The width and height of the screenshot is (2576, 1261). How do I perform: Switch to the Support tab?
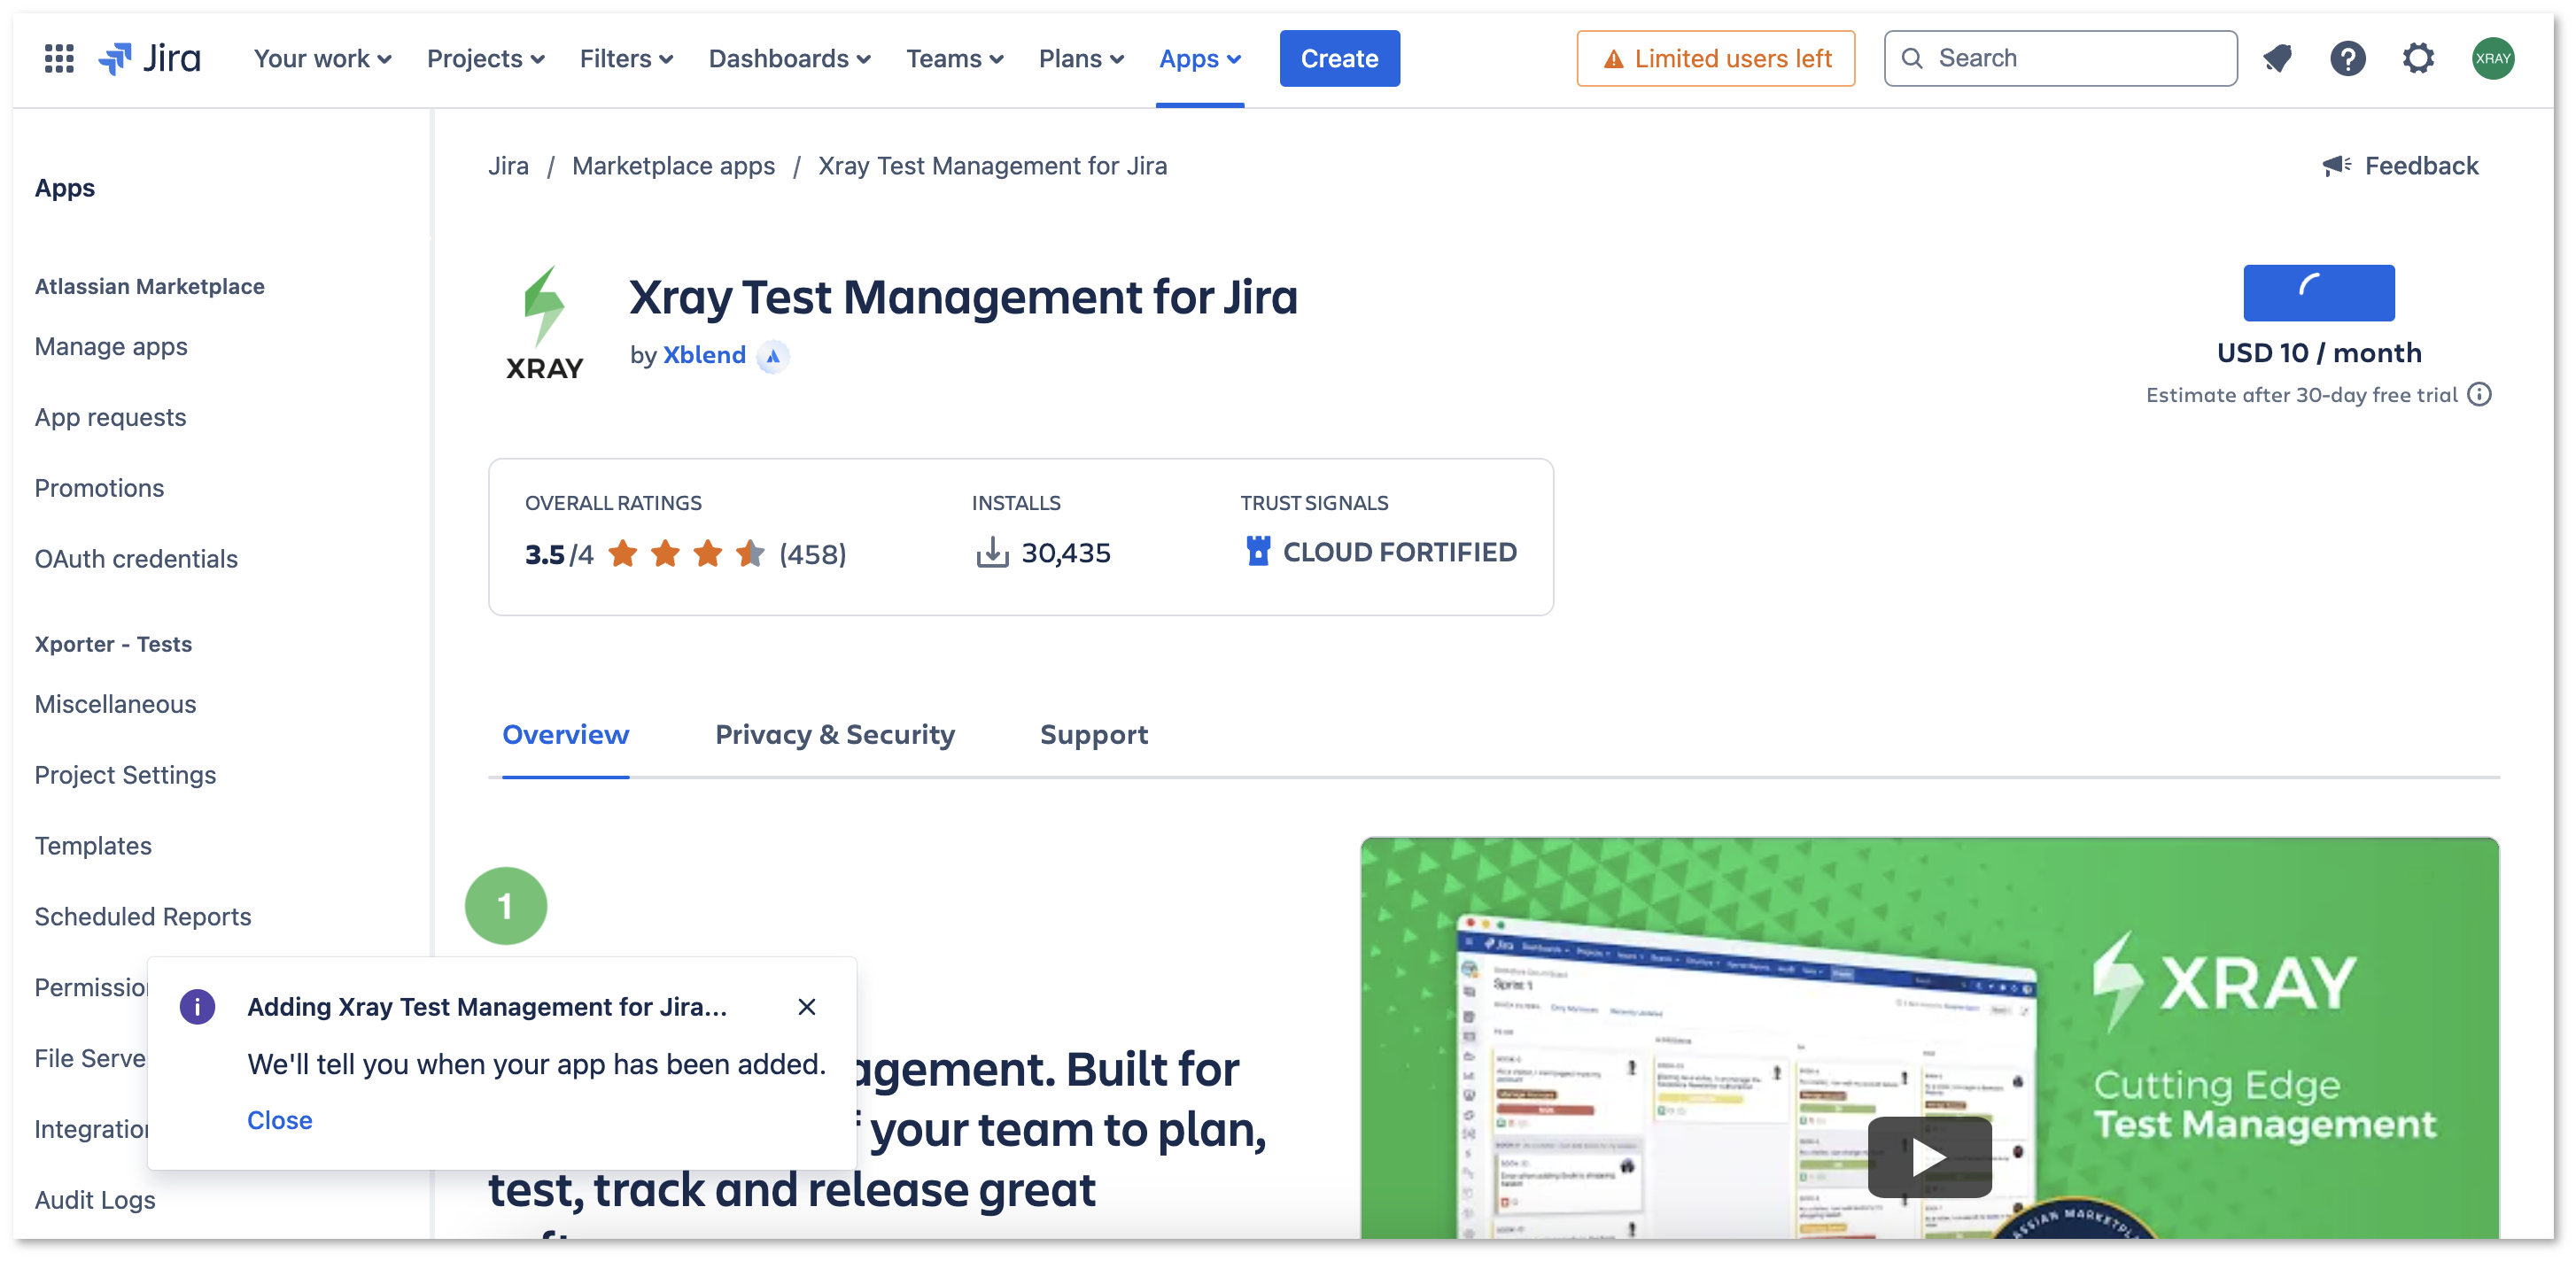[1093, 734]
